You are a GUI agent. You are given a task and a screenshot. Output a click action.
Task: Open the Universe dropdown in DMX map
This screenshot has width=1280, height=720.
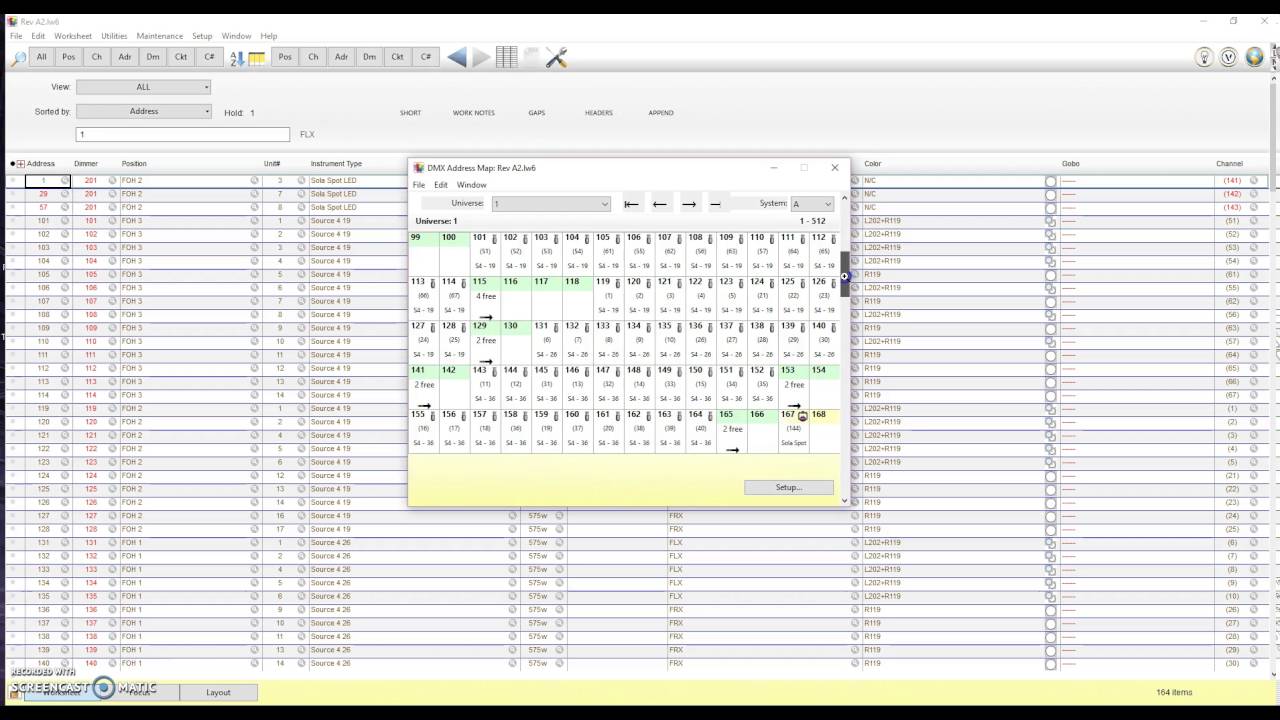pos(551,204)
